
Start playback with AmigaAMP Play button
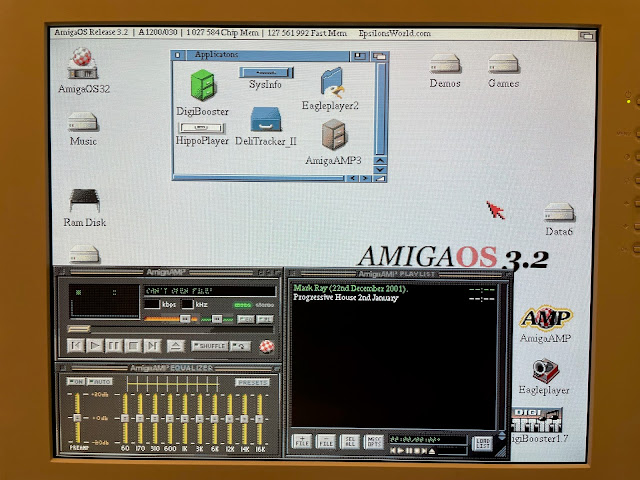[x=95, y=346]
